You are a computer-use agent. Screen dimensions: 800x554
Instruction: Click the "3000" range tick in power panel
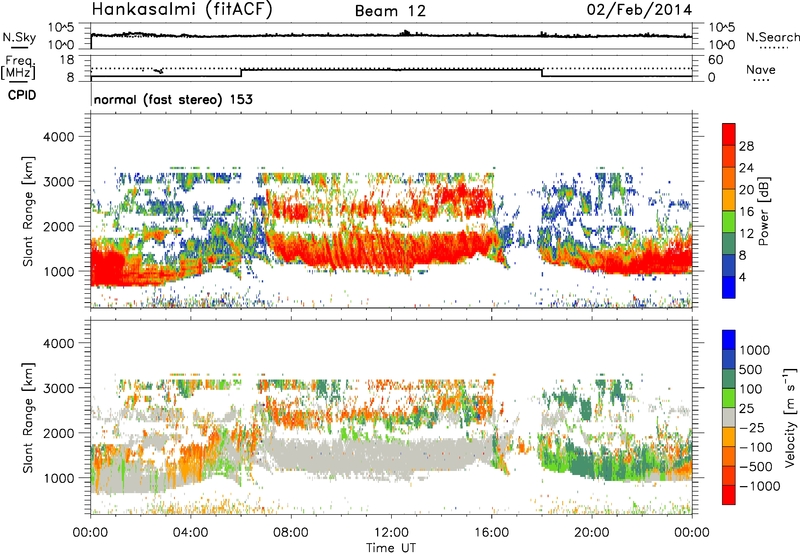(x=58, y=182)
